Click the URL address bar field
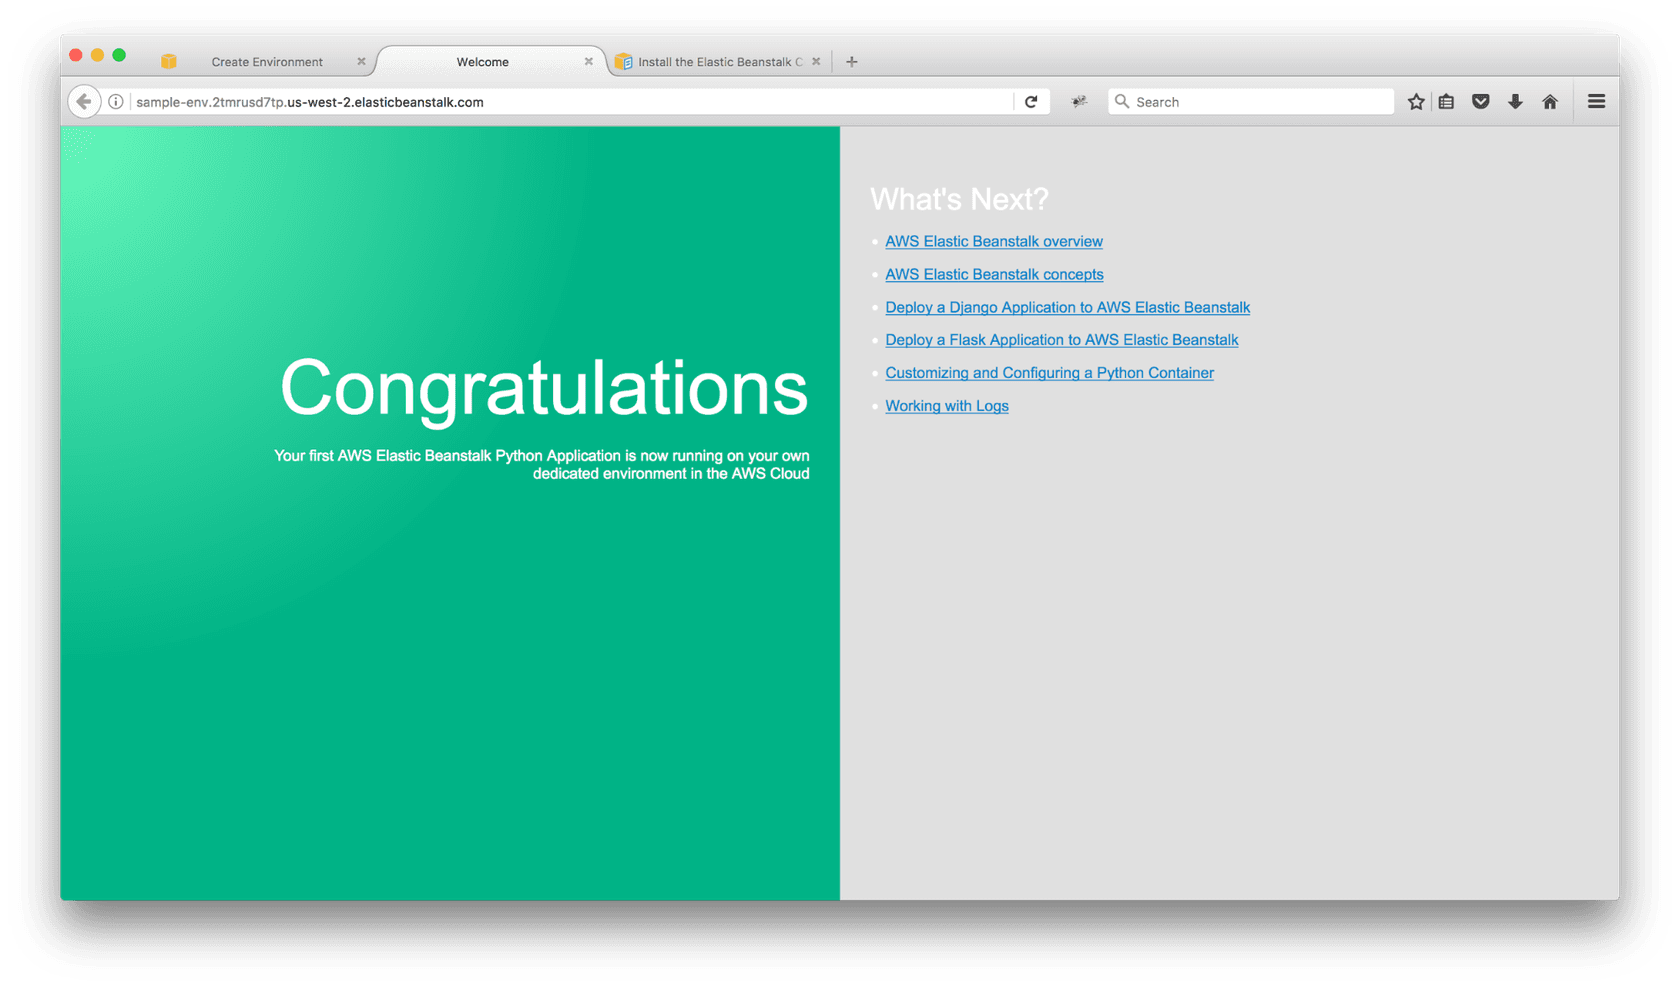 [x=570, y=102]
